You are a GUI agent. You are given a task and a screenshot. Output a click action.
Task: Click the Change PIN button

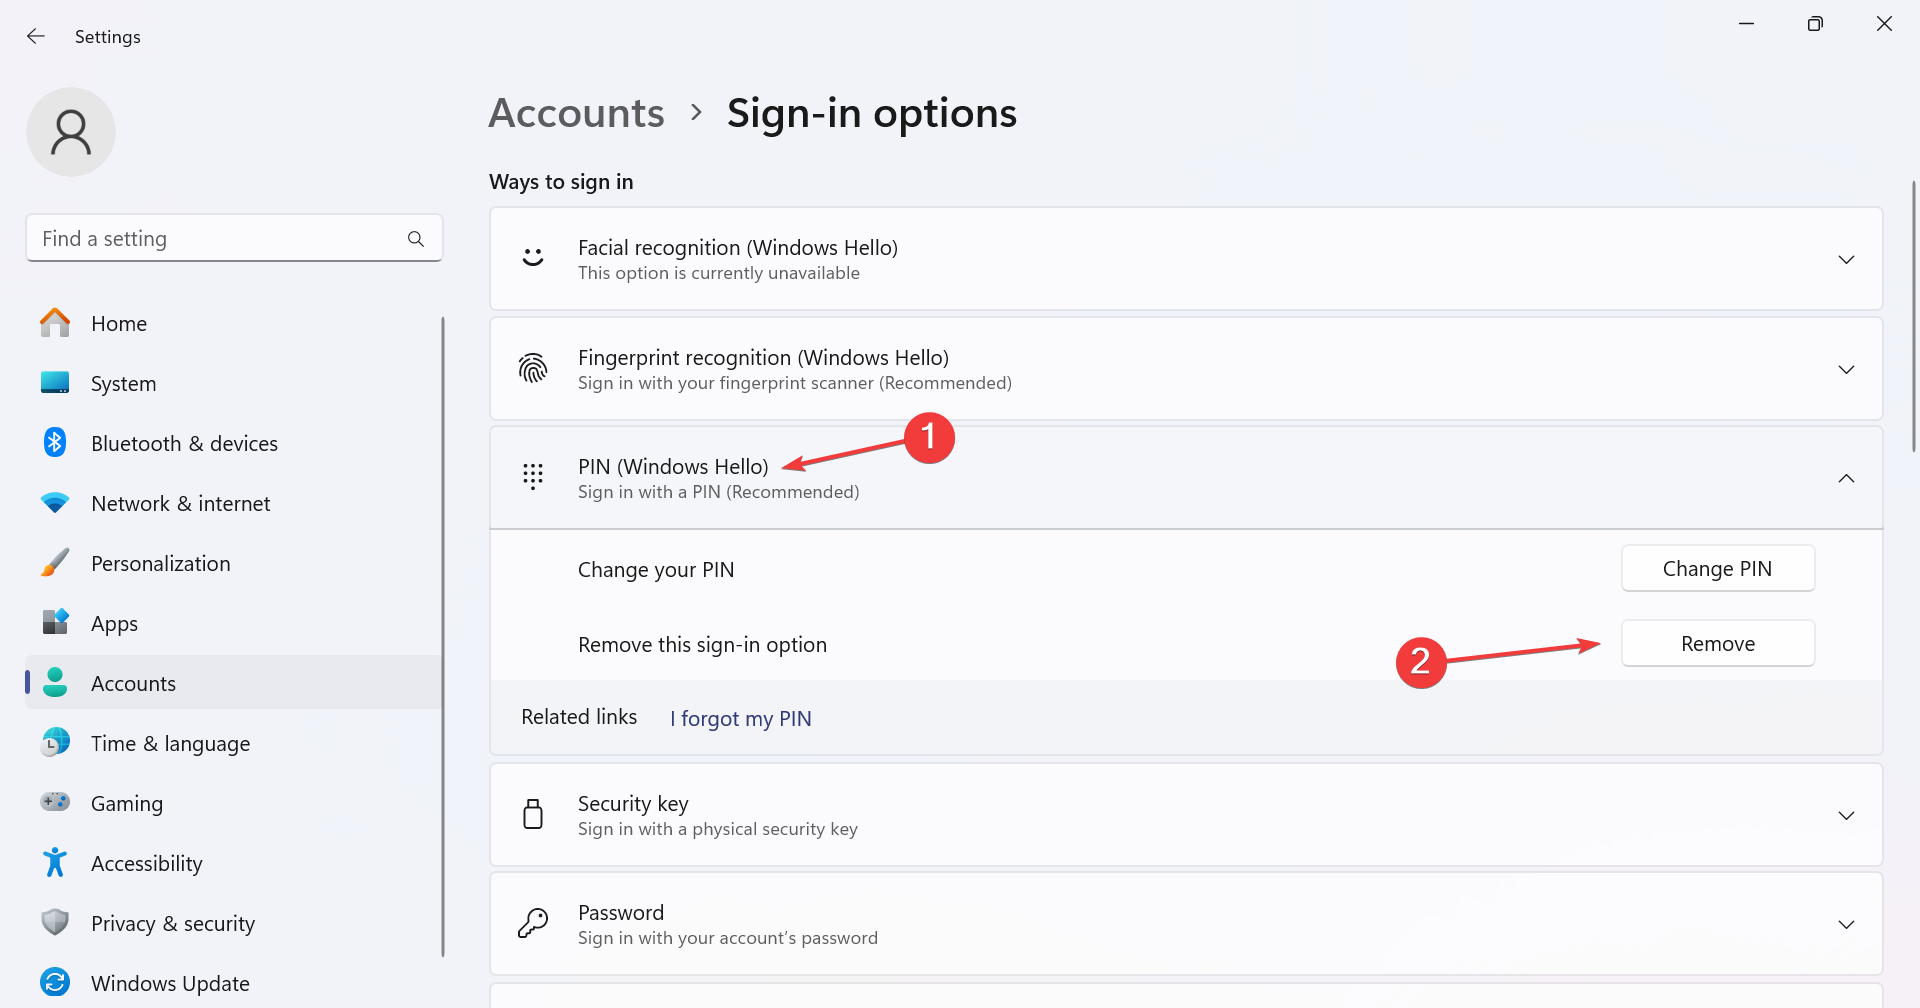click(x=1717, y=568)
